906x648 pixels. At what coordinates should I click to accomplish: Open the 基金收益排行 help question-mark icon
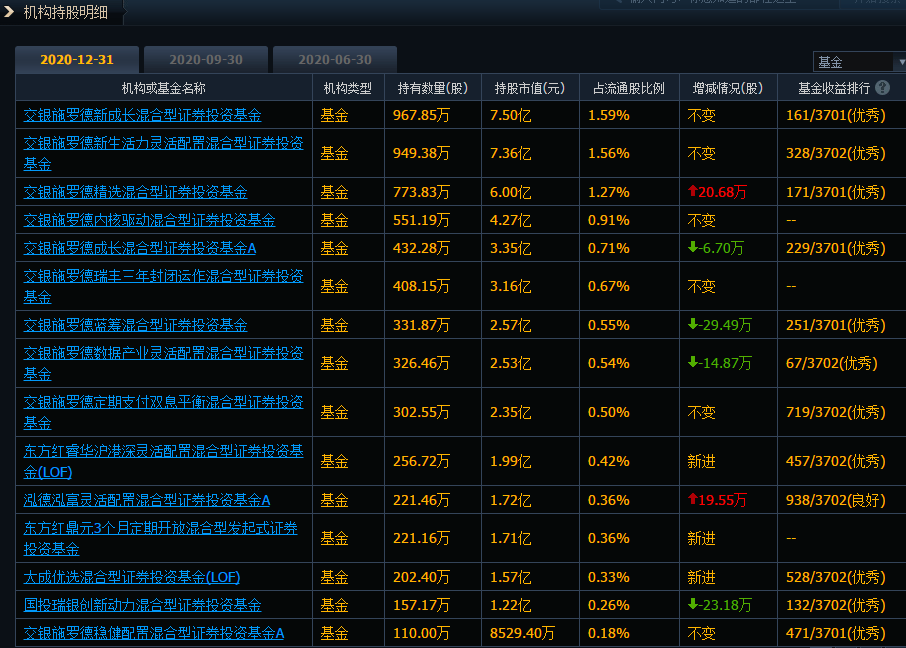tap(882, 88)
